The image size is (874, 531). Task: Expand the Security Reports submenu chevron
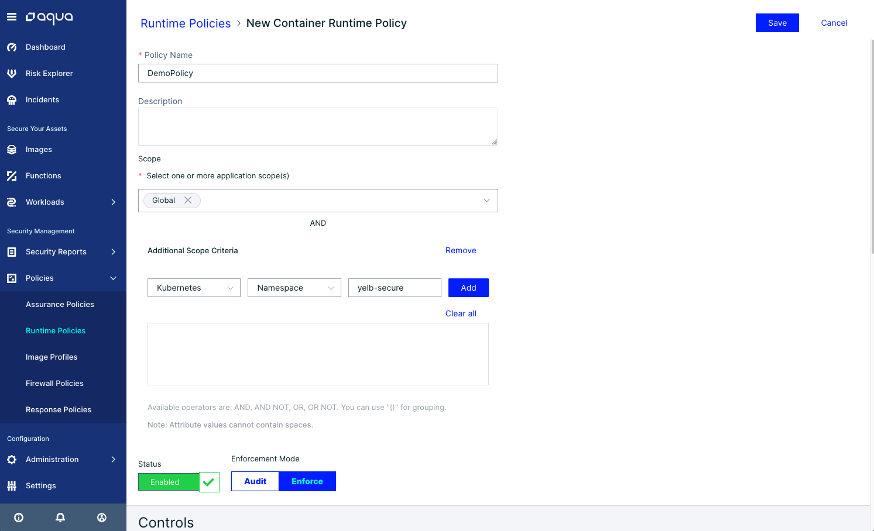point(113,252)
